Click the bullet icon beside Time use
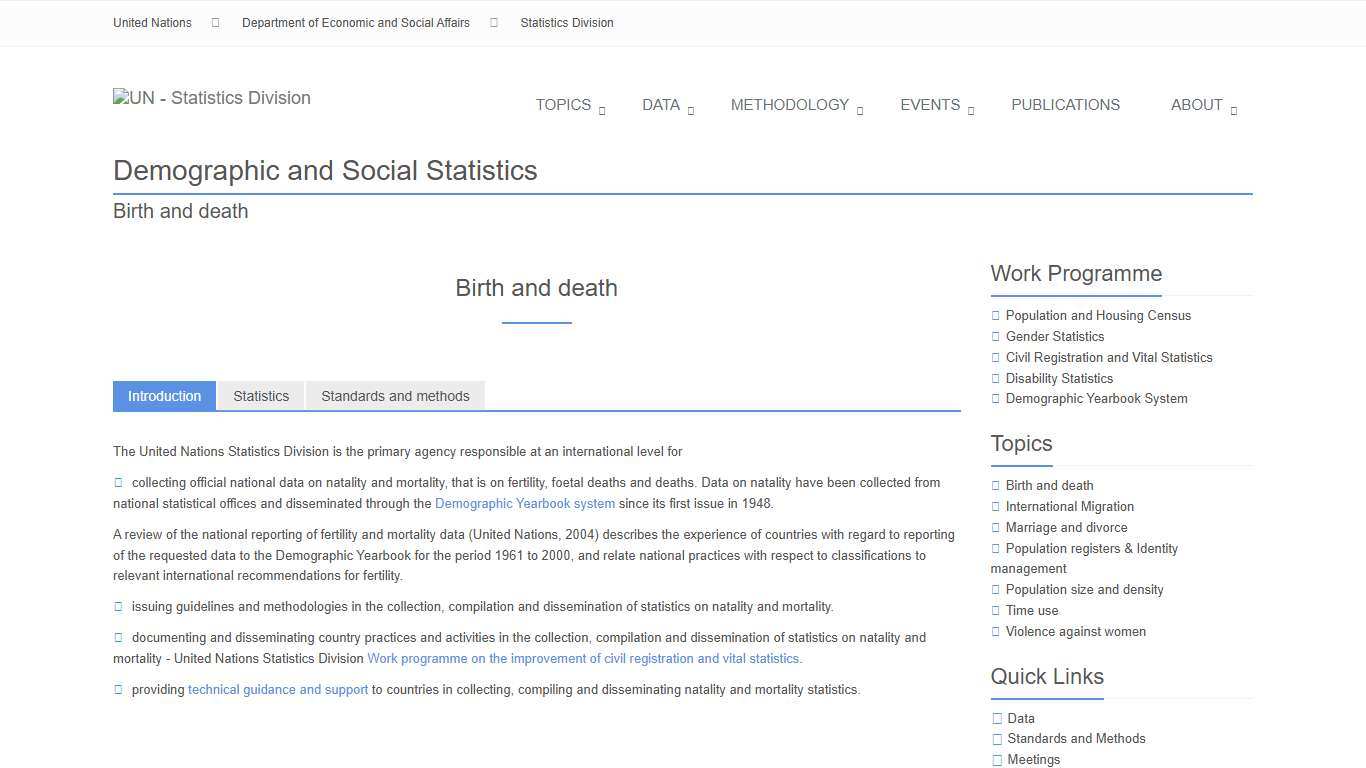This screenshot has width=1366, height=768. [995, 610]
